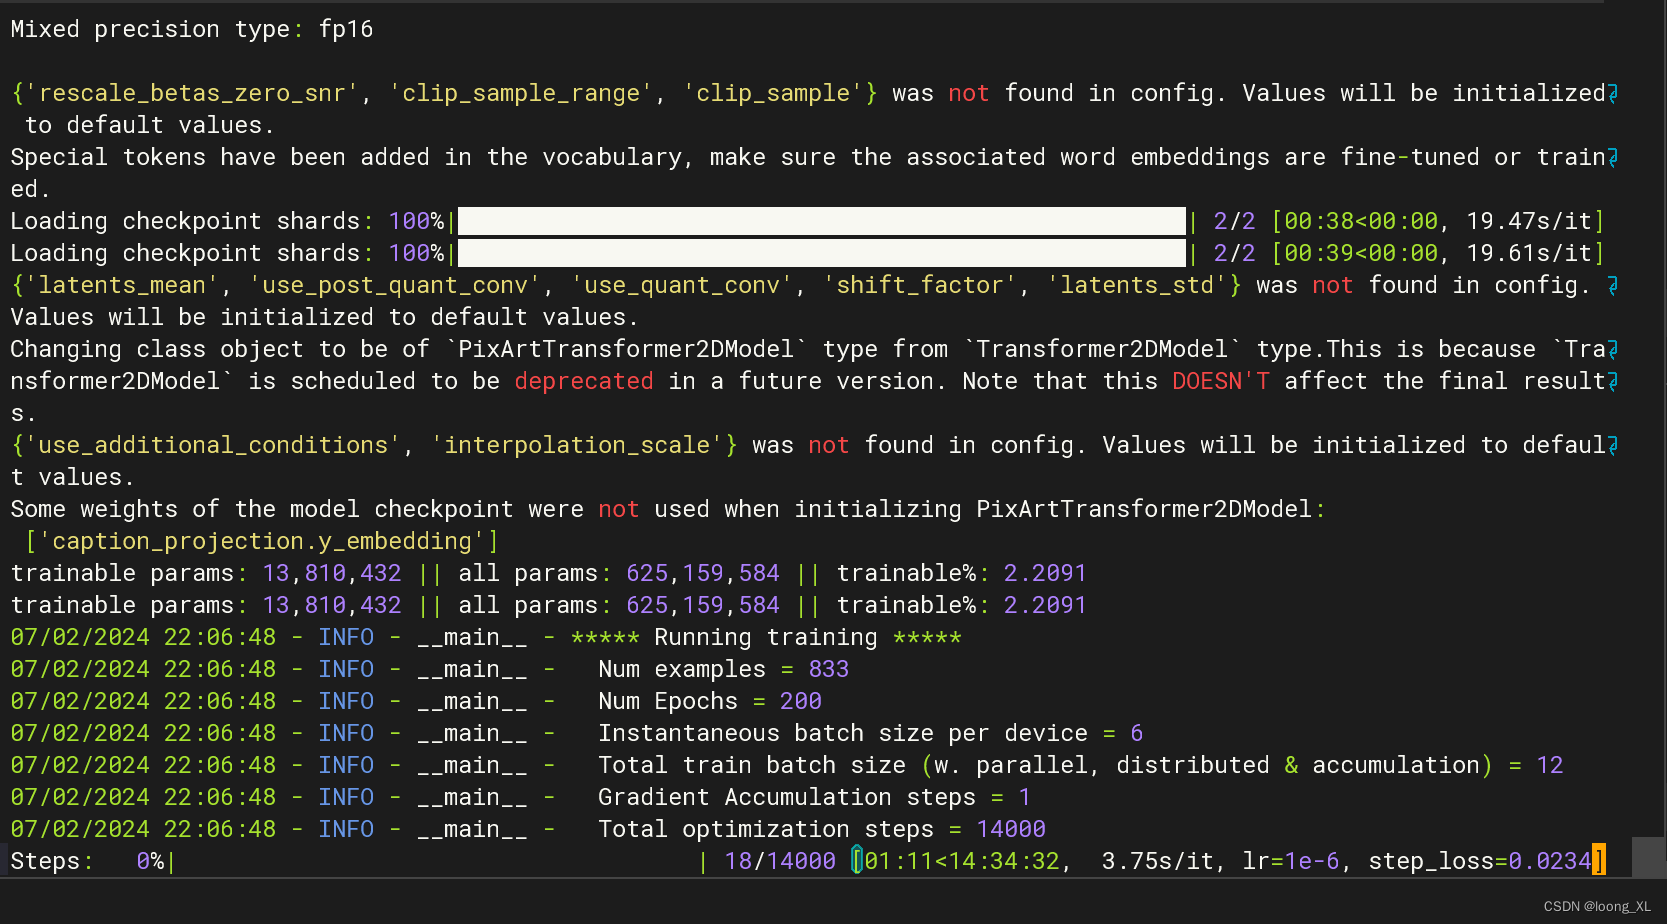Viewport: 1667px width, 924px height.
Task: Click the 'PixArtTransformer2DModel' class name in the warning
Action: 626,349
